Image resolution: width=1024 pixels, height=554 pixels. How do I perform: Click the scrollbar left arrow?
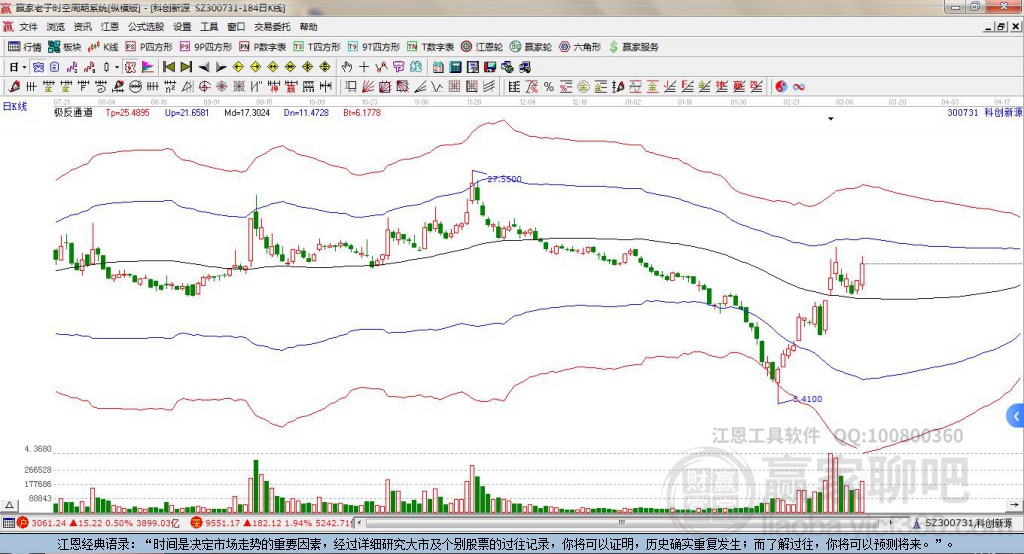click(360, 523)
